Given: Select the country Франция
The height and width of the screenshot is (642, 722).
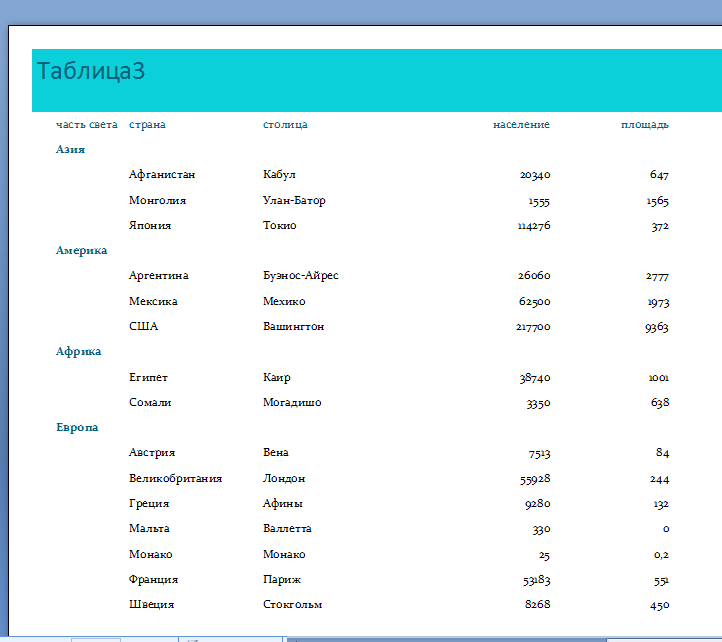Looking at the screenshot, I should tap(153, 580).
